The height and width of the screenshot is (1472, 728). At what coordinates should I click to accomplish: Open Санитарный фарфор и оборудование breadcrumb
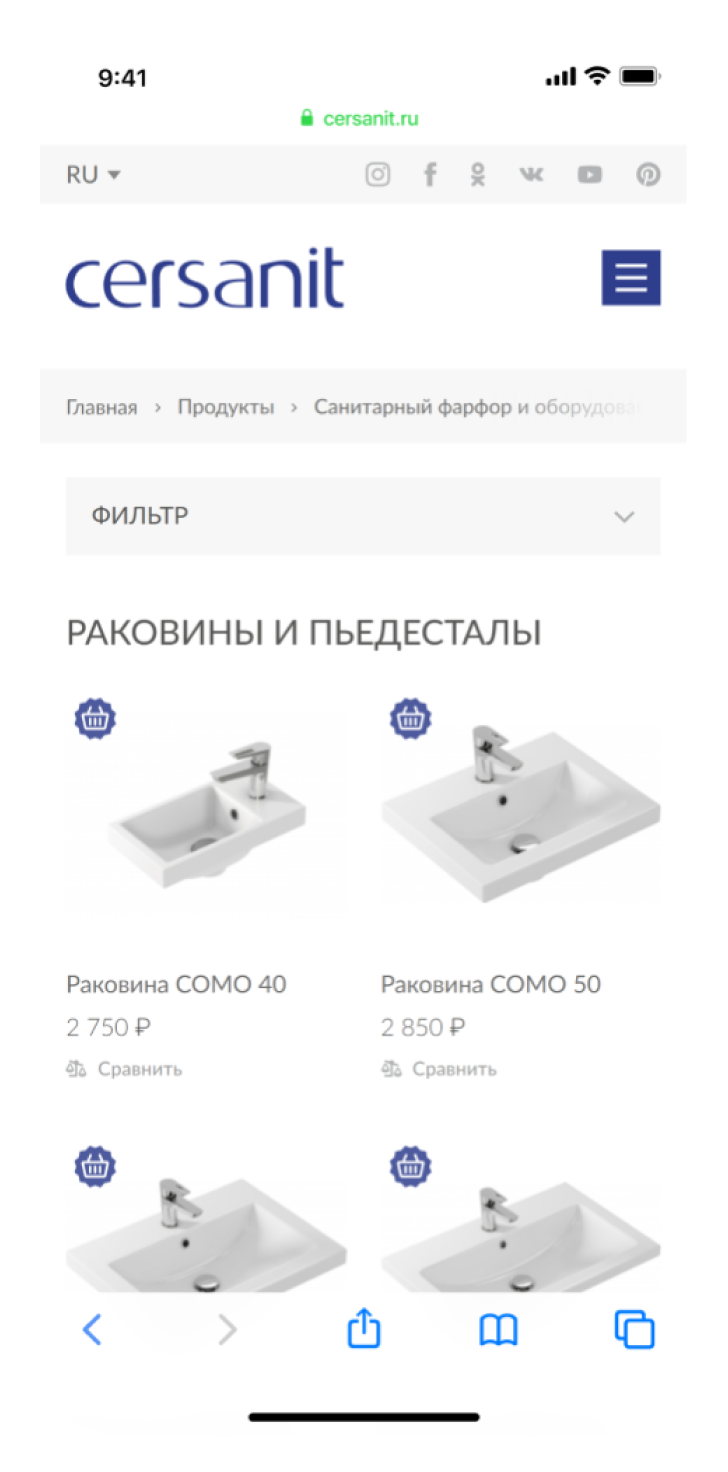(479, 407)
